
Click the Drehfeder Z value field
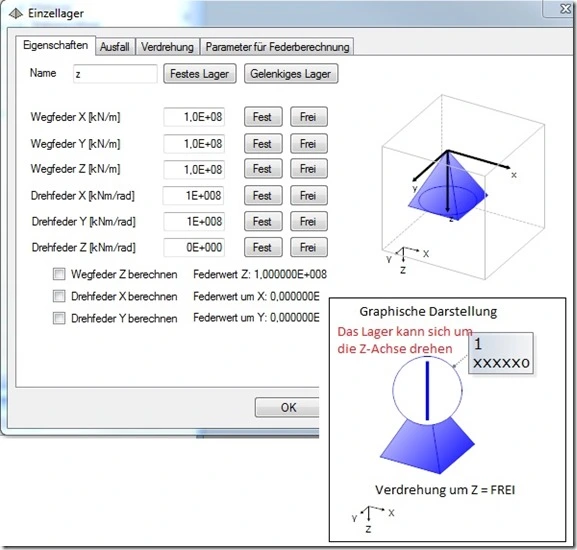click(194, 247)
